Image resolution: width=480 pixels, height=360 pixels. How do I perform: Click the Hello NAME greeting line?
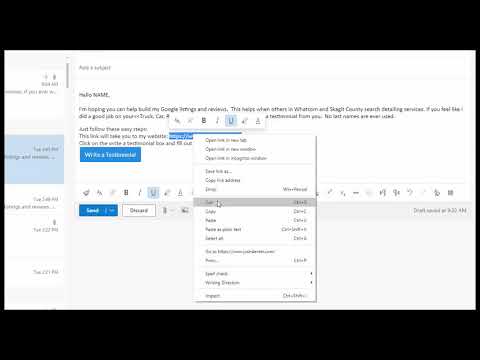[94, 95]
